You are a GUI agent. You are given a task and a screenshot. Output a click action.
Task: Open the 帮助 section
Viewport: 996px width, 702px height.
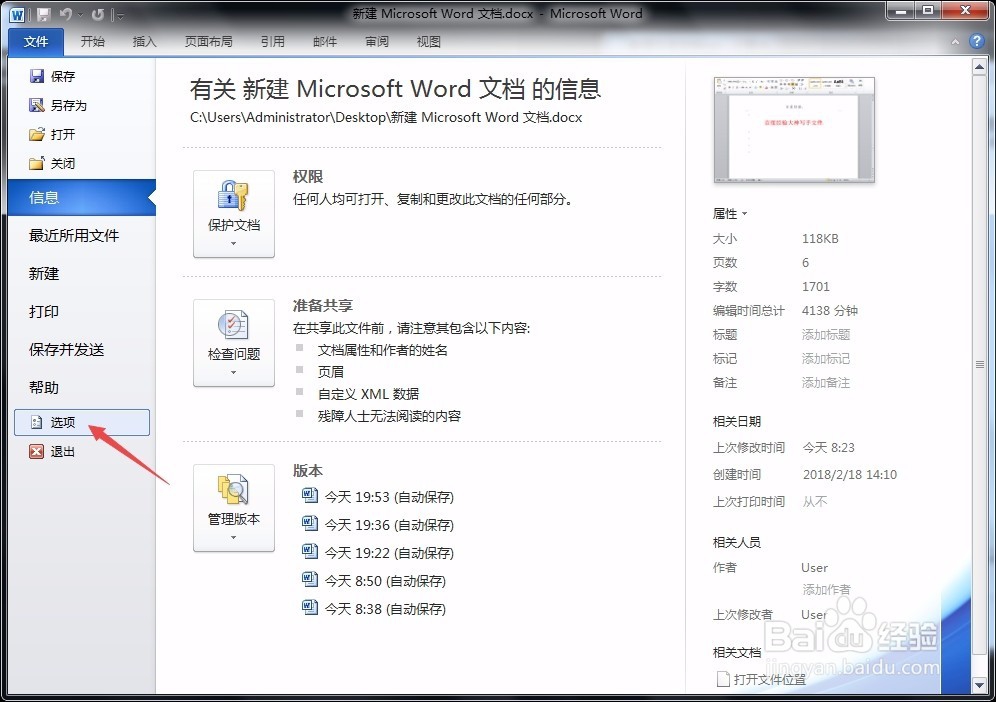(x=44, y=388)
